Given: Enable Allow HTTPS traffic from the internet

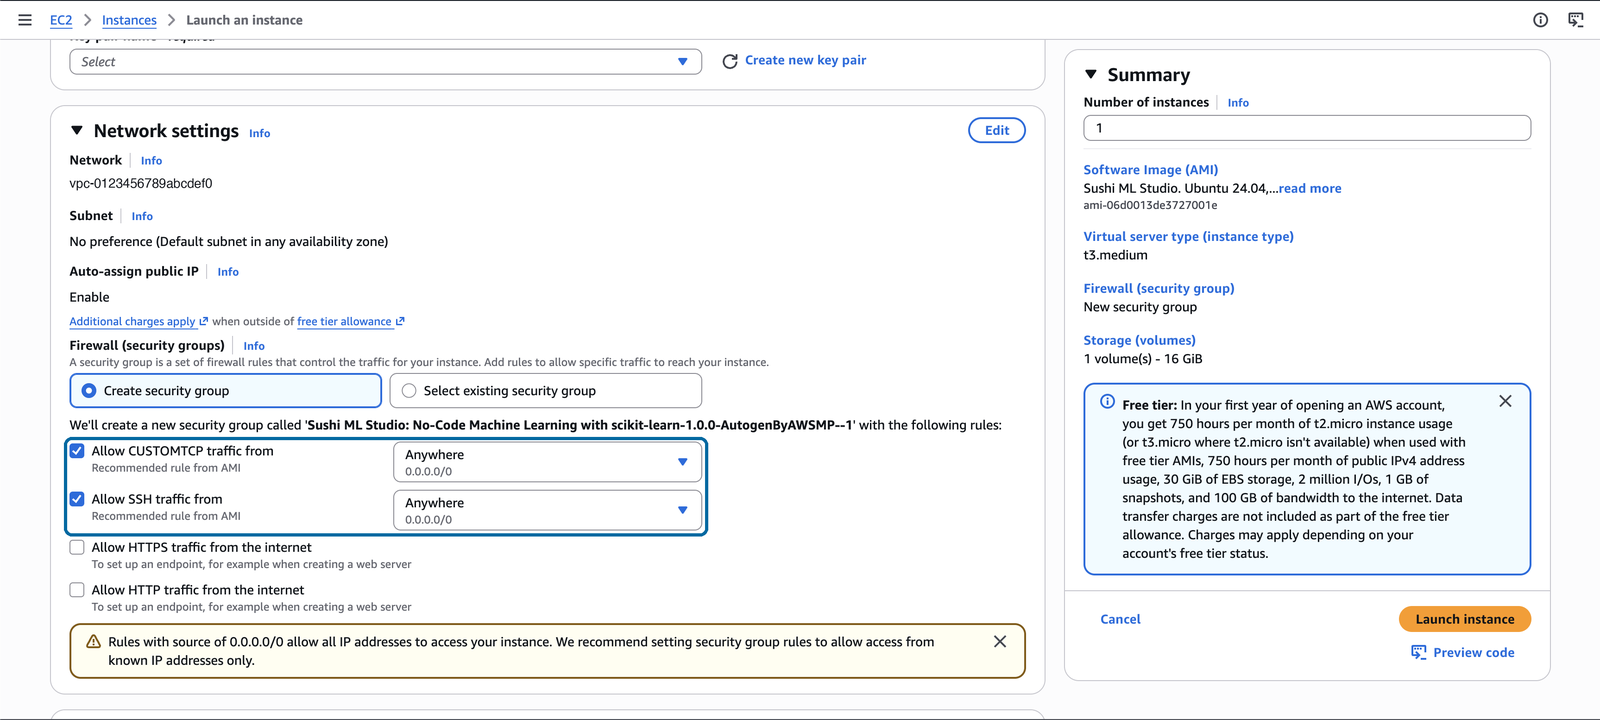Looking at the screenshot, I should point(77,547).
